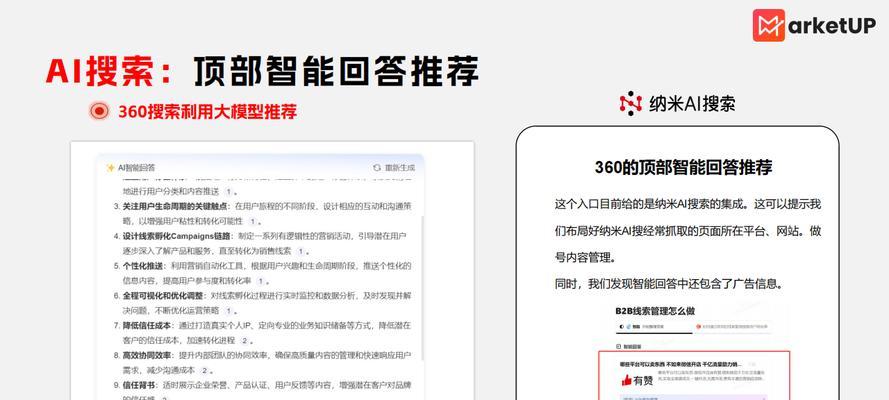Viewport: 889px width, 400px height.
Task: Click the sentence 同时，我们发现智能回答中还包含了广告信息
Action: pos(669,284)
